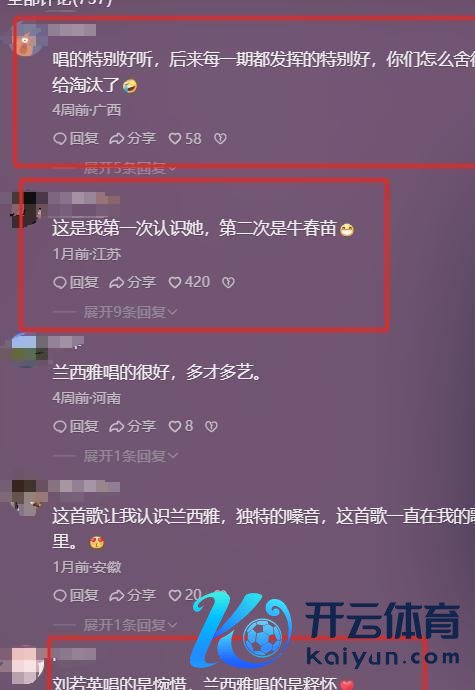Reply to the 安徽 comment about 独特的嗓音
Image resolution: width=475 pixels, height=690 pixels.
[x=76, y=595]
